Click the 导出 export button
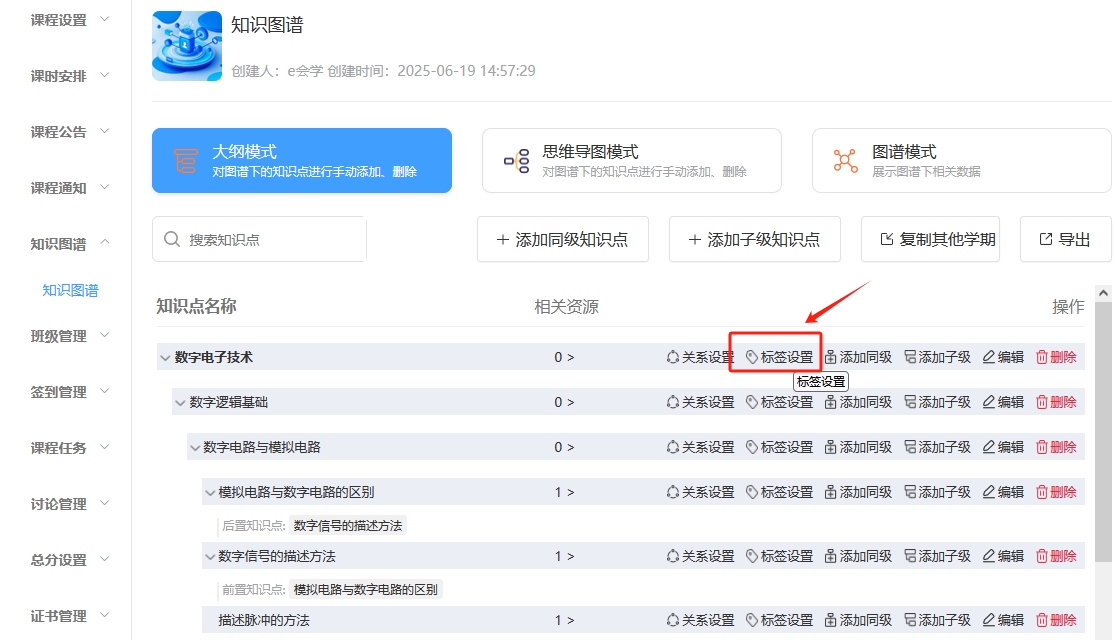The image size is (1115, 640). (x=1065, y=239)
